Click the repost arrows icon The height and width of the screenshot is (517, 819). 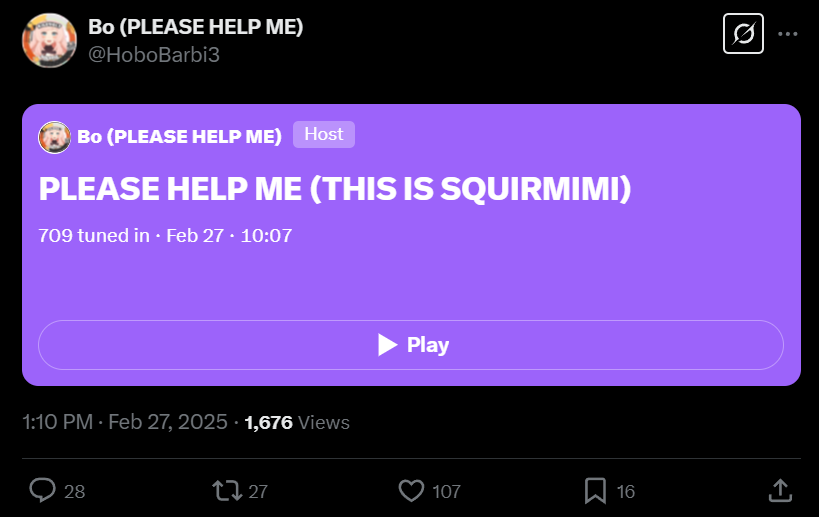click(x=227, y=491)
